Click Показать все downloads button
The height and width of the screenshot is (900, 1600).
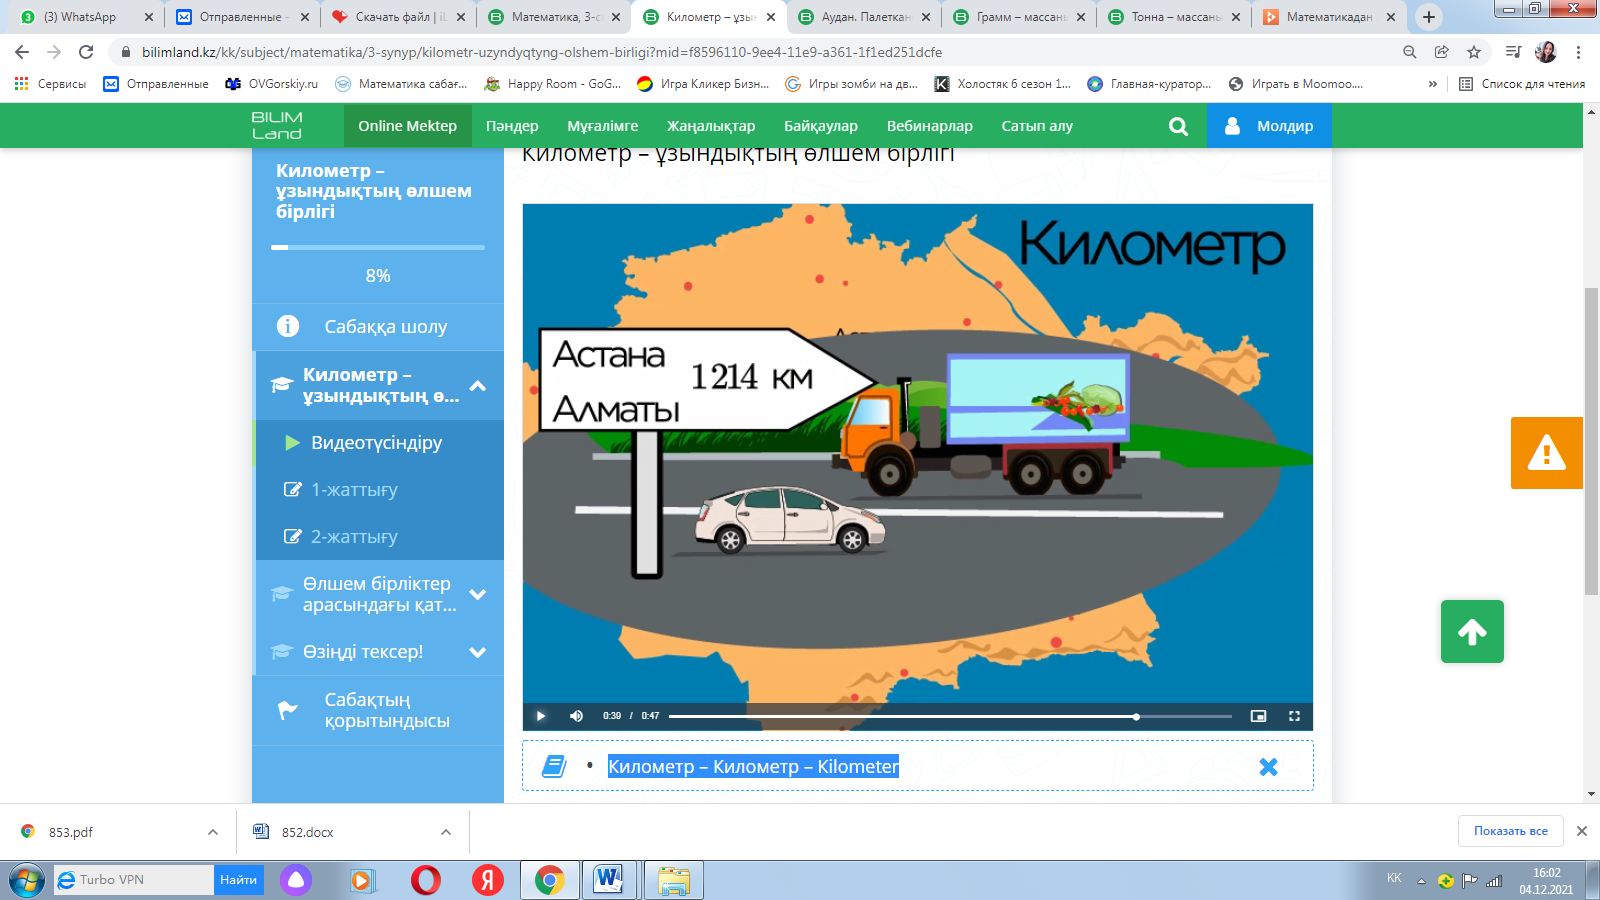(1510, 831)
